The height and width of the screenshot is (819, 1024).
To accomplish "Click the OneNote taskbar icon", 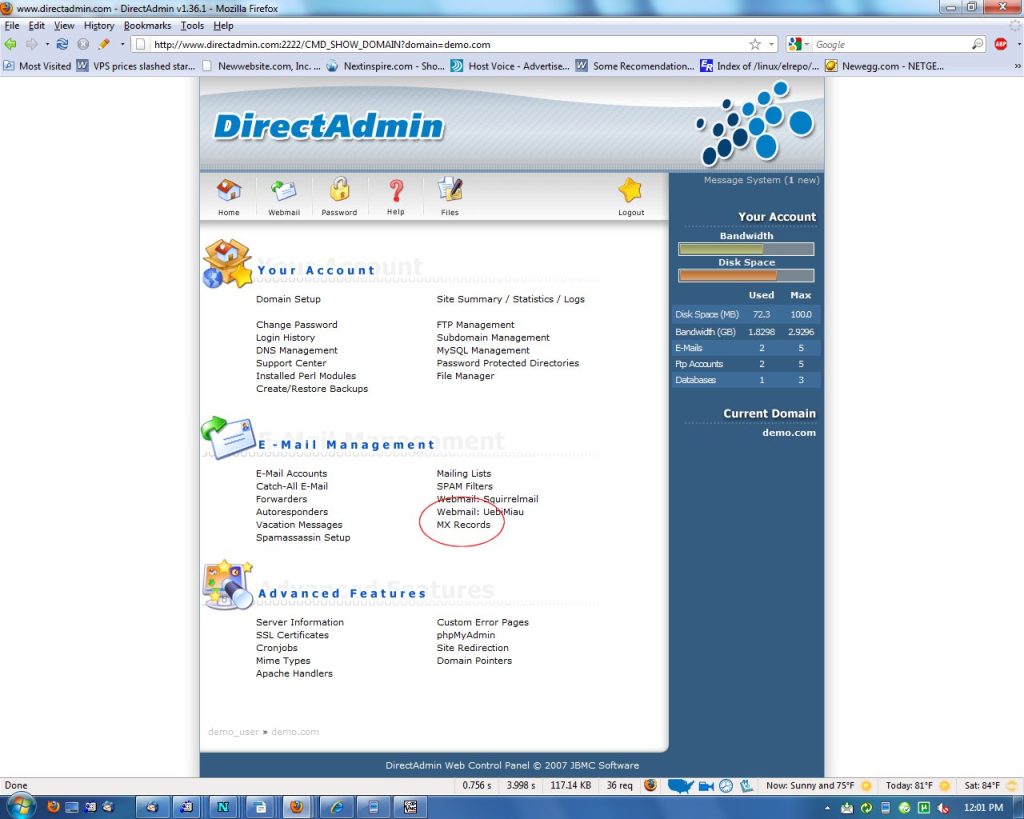I will coord(223,807).
